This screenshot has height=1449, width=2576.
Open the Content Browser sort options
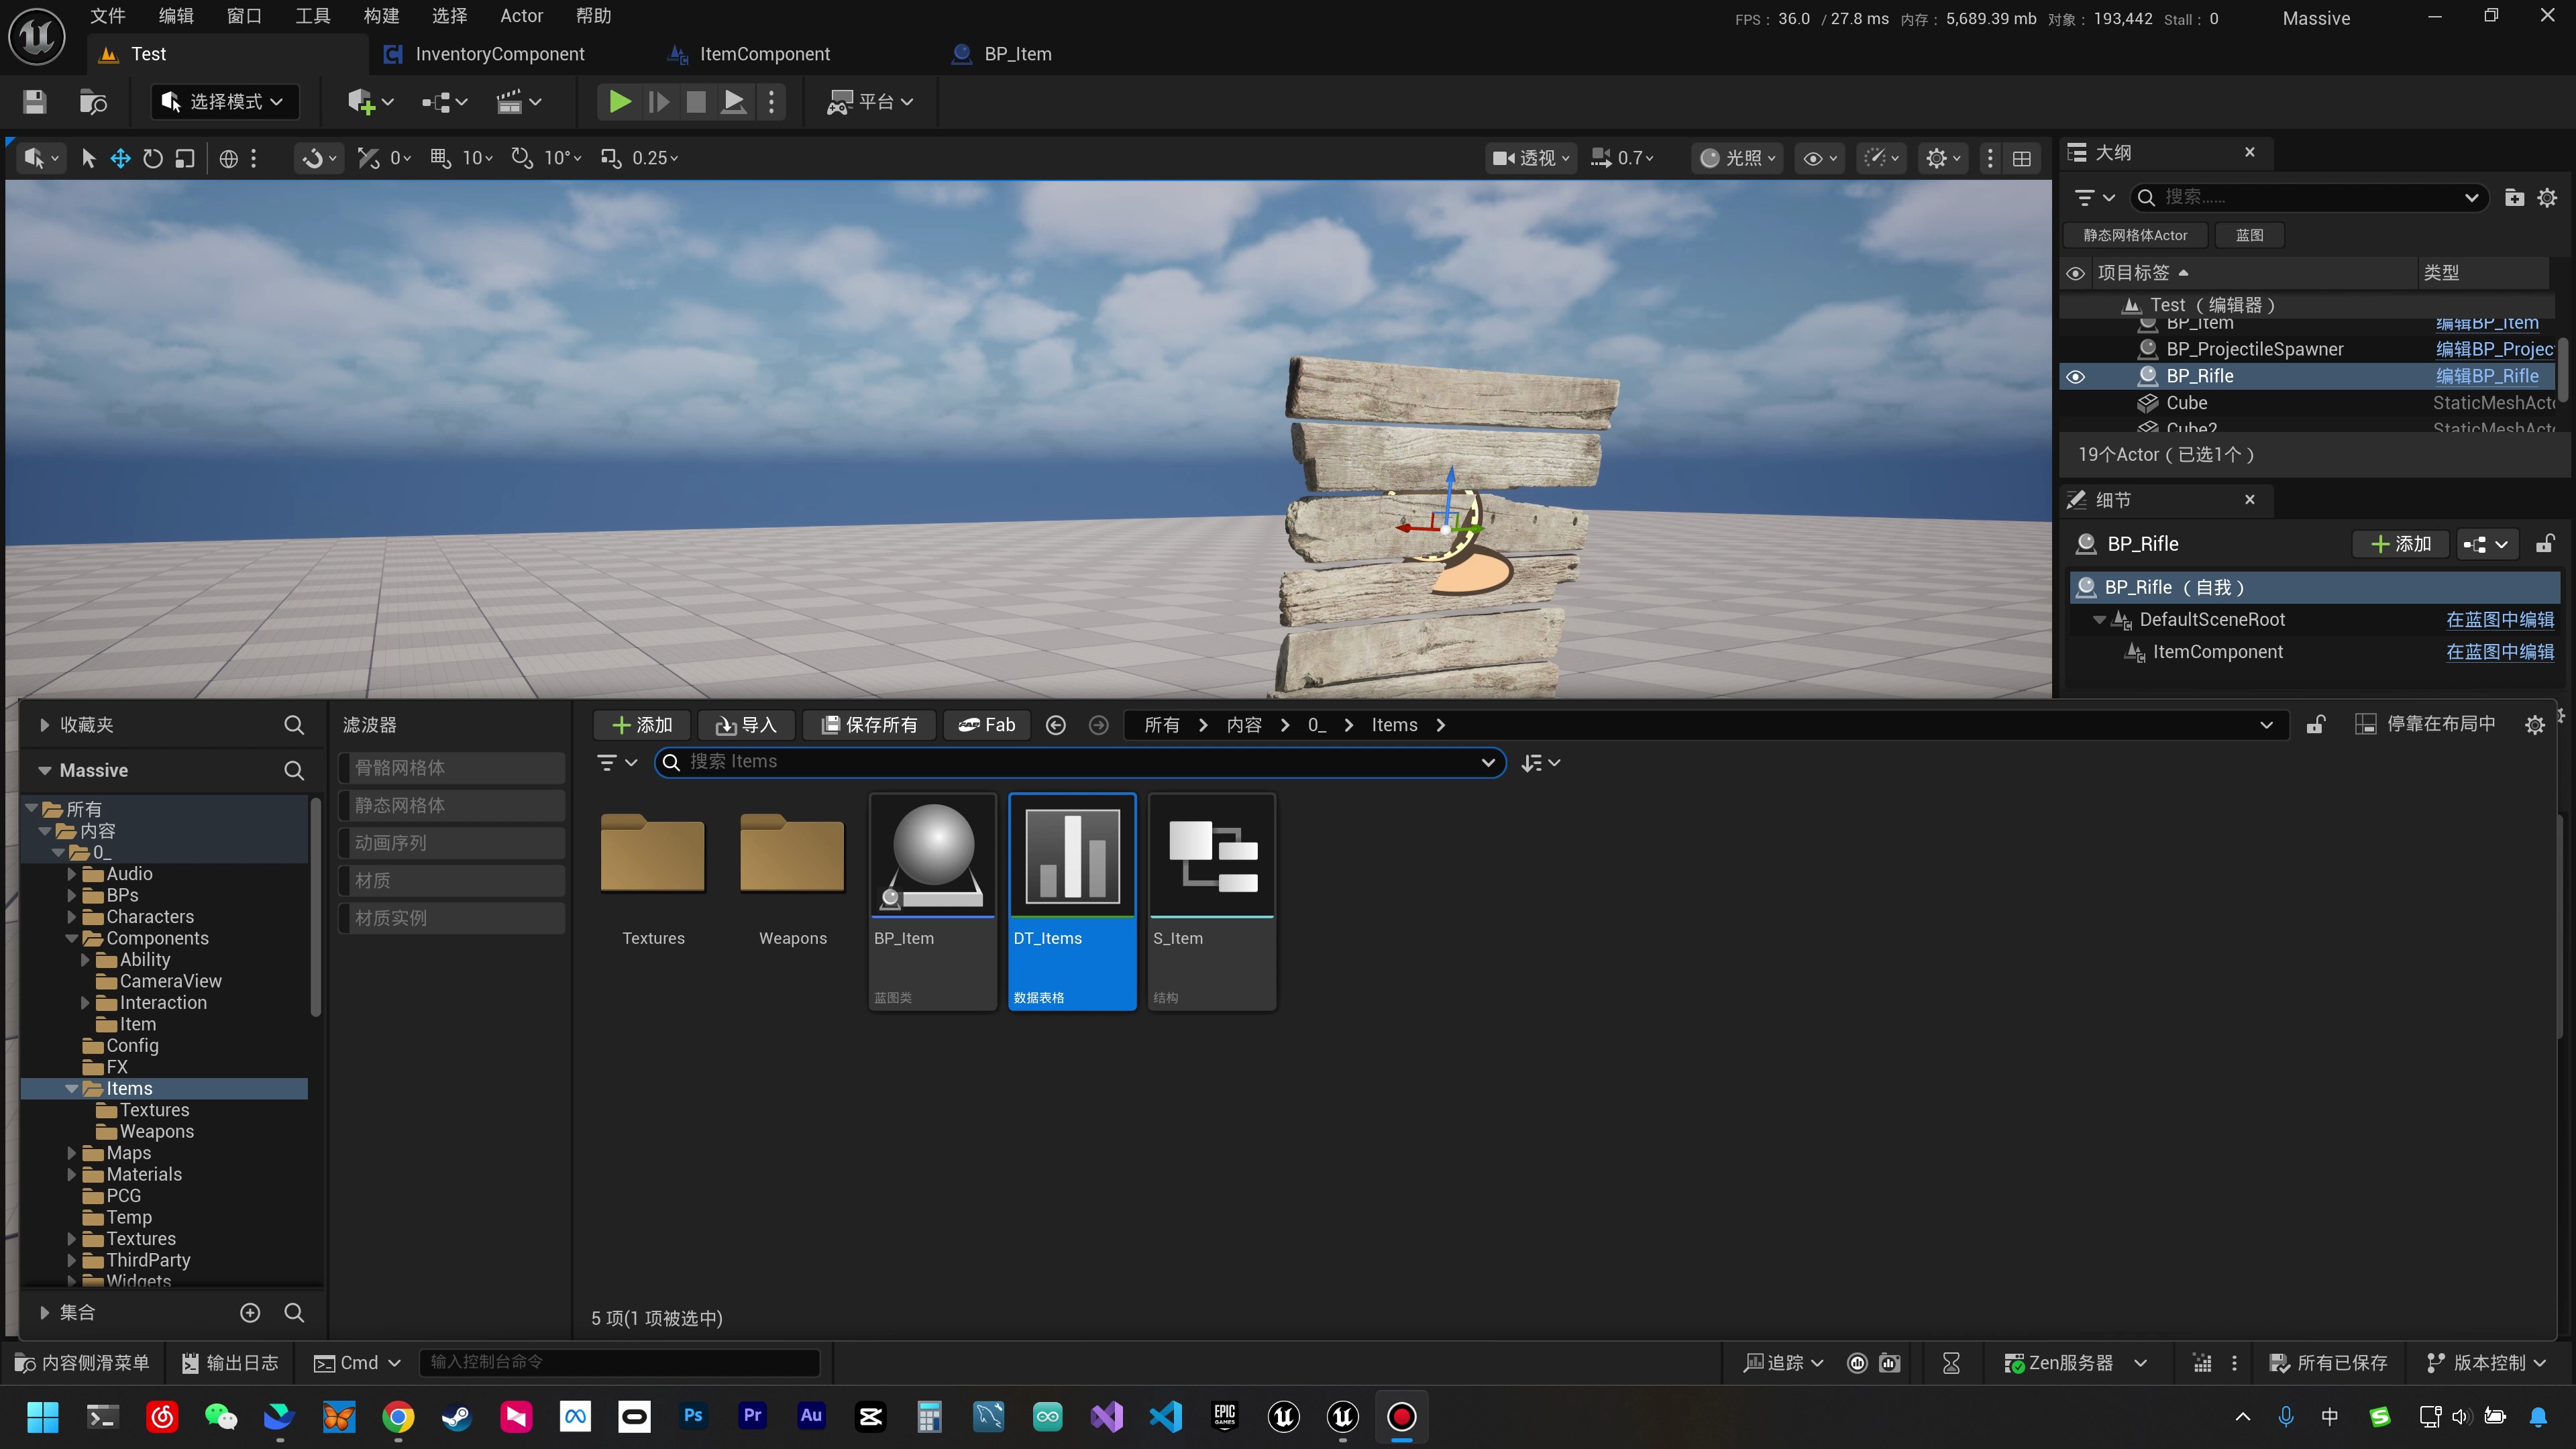coord(1540,763)
